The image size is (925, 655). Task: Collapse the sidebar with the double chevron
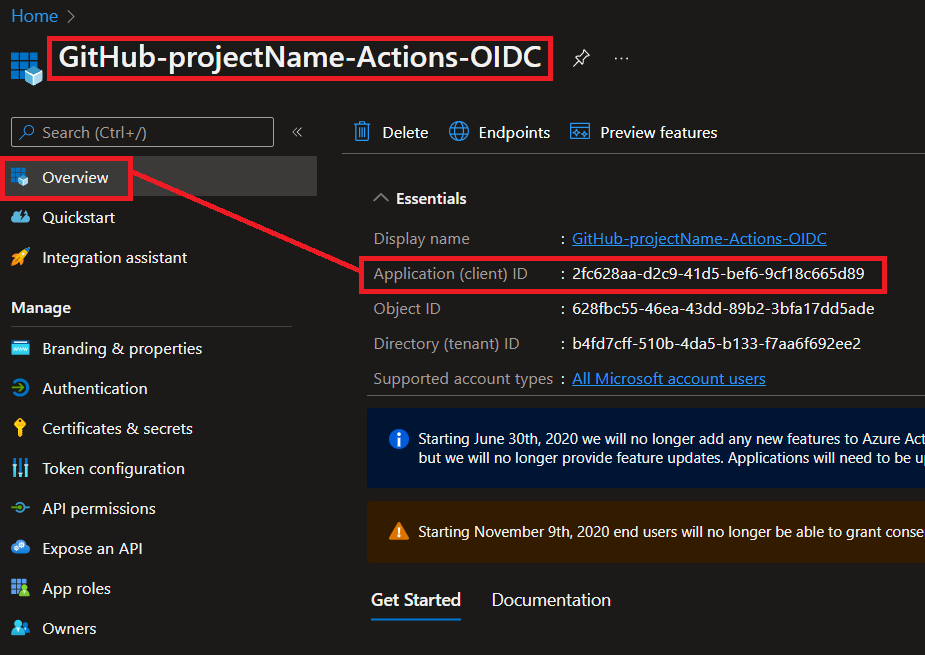(x=297, y=132)
